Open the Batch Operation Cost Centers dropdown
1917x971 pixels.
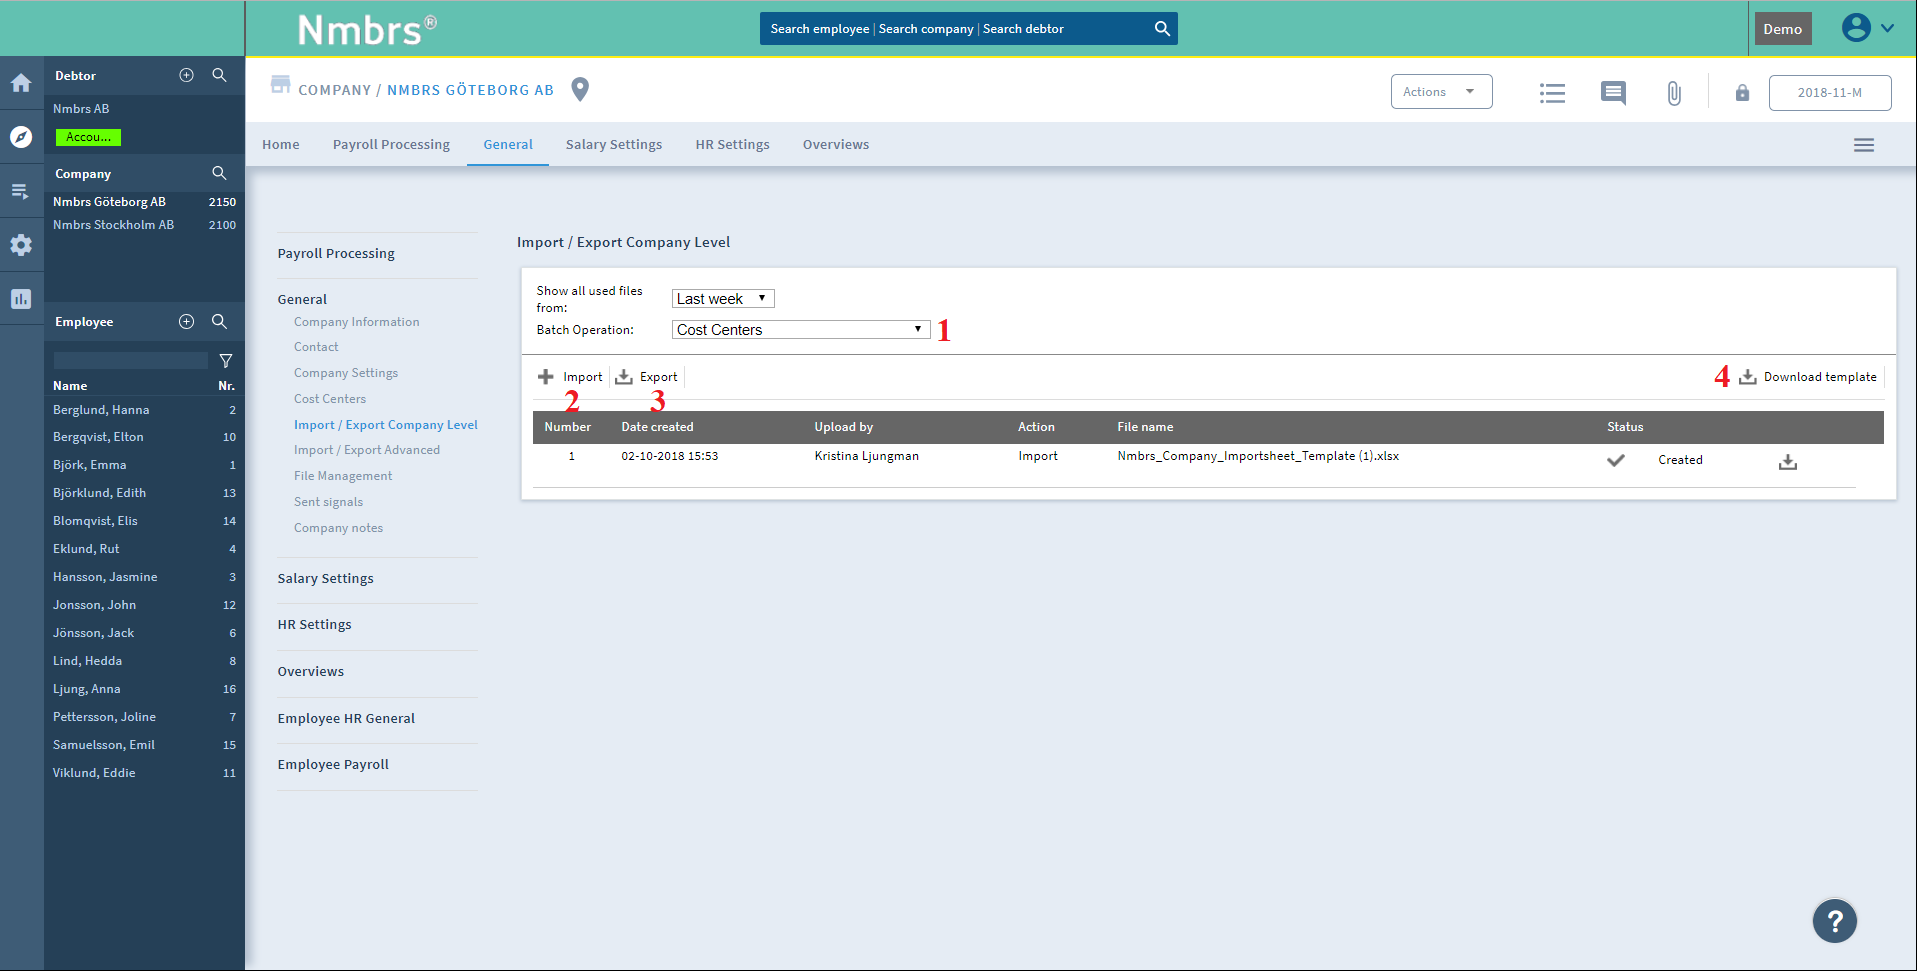tap(801, 329)
